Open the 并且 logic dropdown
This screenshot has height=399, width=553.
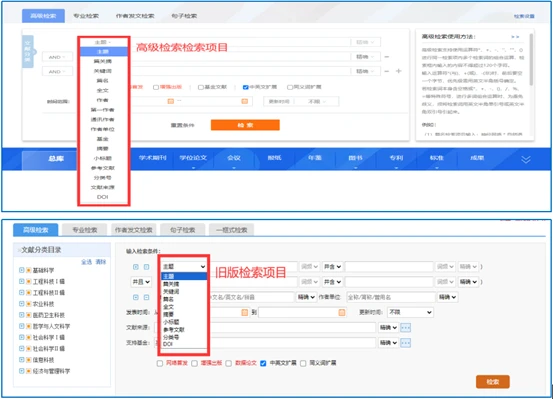click(141, 282)
